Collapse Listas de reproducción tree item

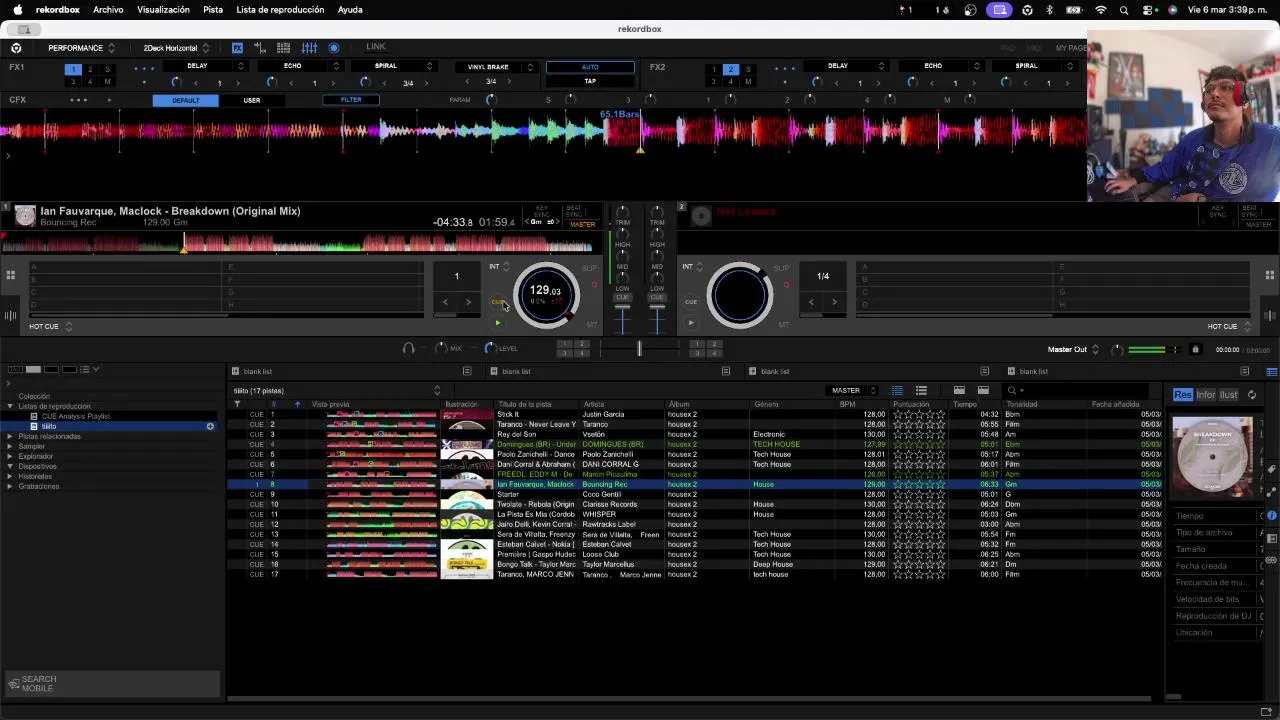(9, 406)
